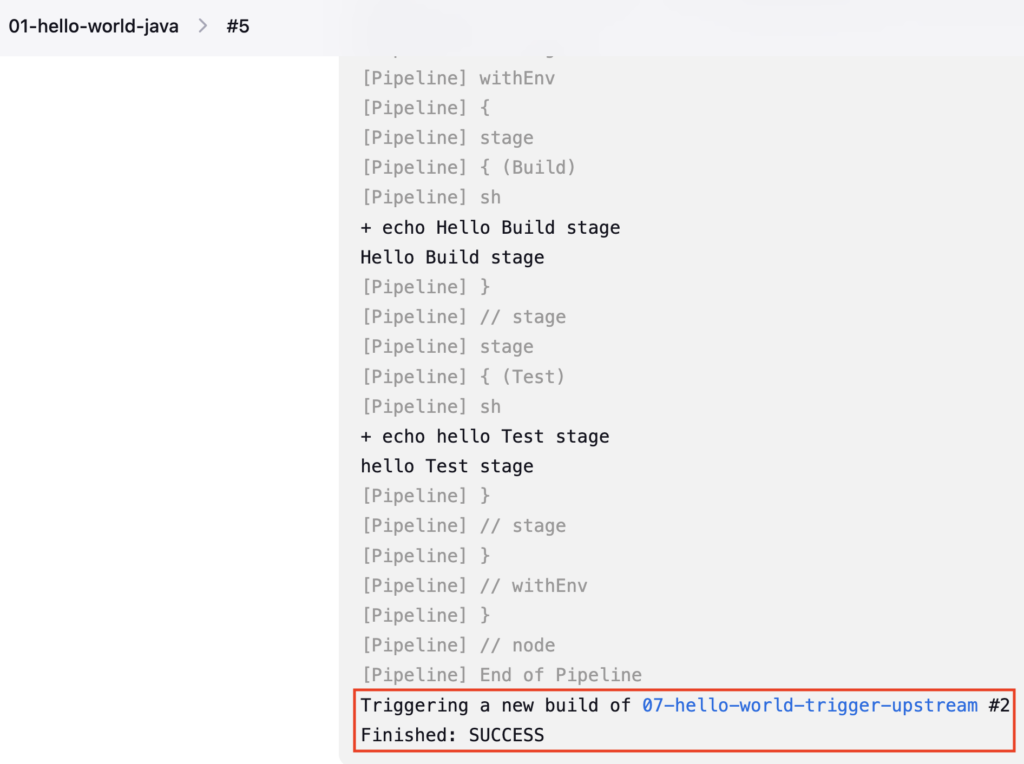The image size is (1024, 764).
Task: Click the 'Finished: SUCCESS' line
Action: pos(452,735)
